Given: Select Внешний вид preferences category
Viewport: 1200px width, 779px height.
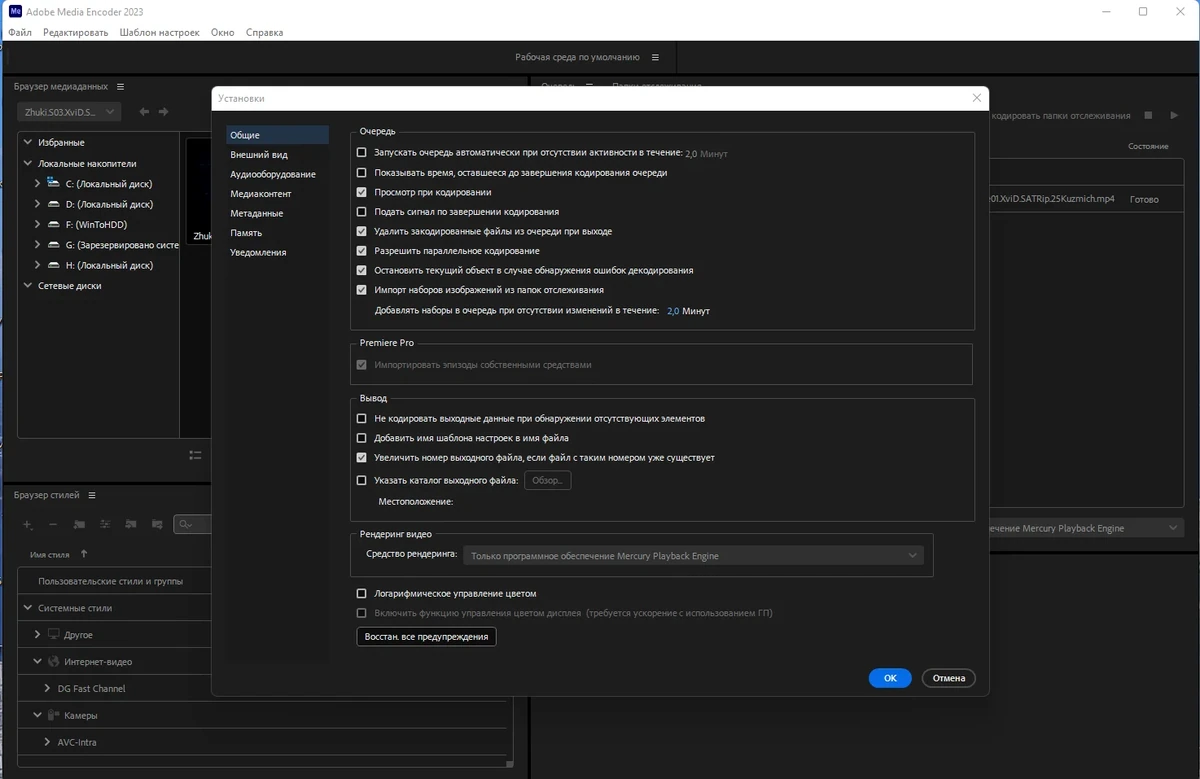Looking at the screenshot, I should tap(277, 155).
